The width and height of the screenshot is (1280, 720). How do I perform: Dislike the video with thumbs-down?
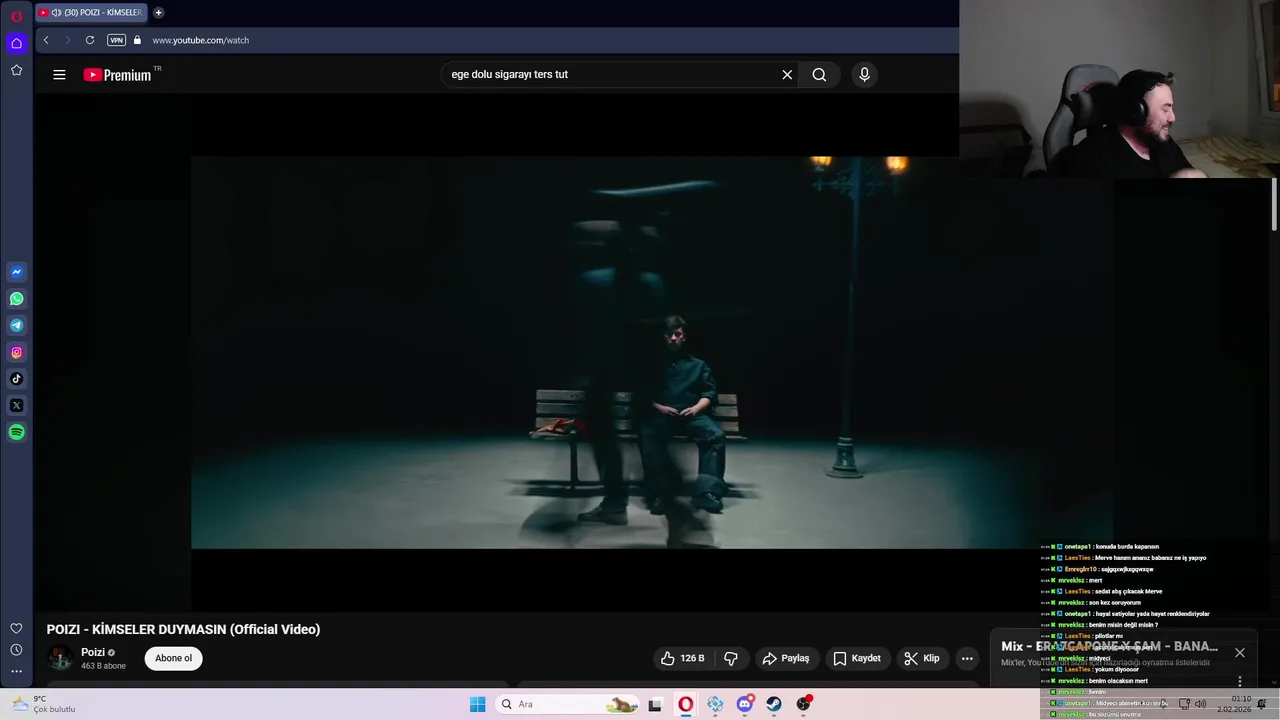(x=731, y=658)
